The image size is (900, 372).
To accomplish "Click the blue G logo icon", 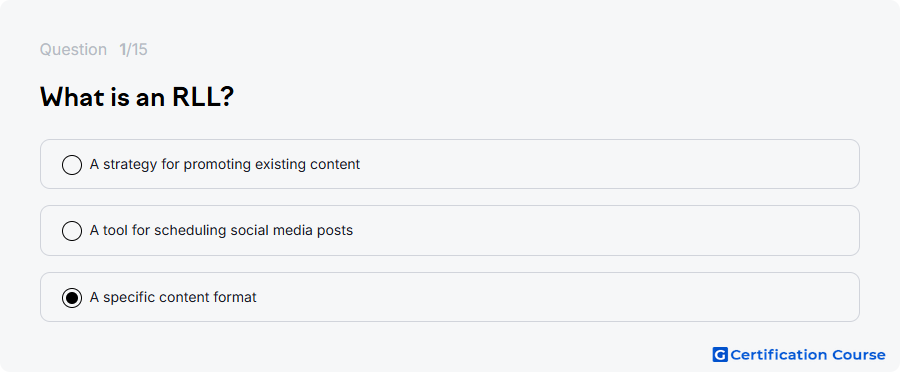I will [x=720, y=355].
